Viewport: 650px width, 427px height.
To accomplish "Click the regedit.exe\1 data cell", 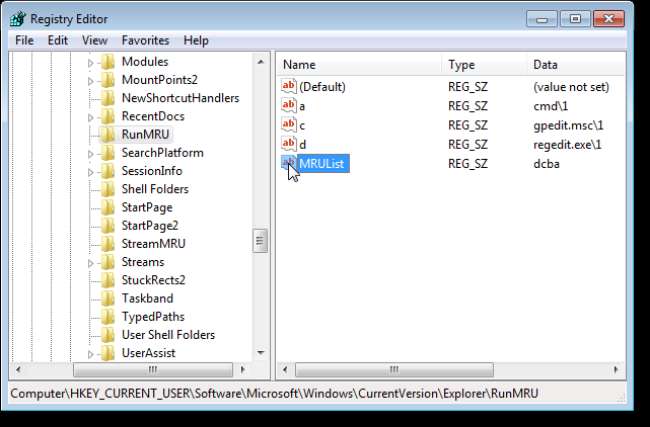I will 567,145.
